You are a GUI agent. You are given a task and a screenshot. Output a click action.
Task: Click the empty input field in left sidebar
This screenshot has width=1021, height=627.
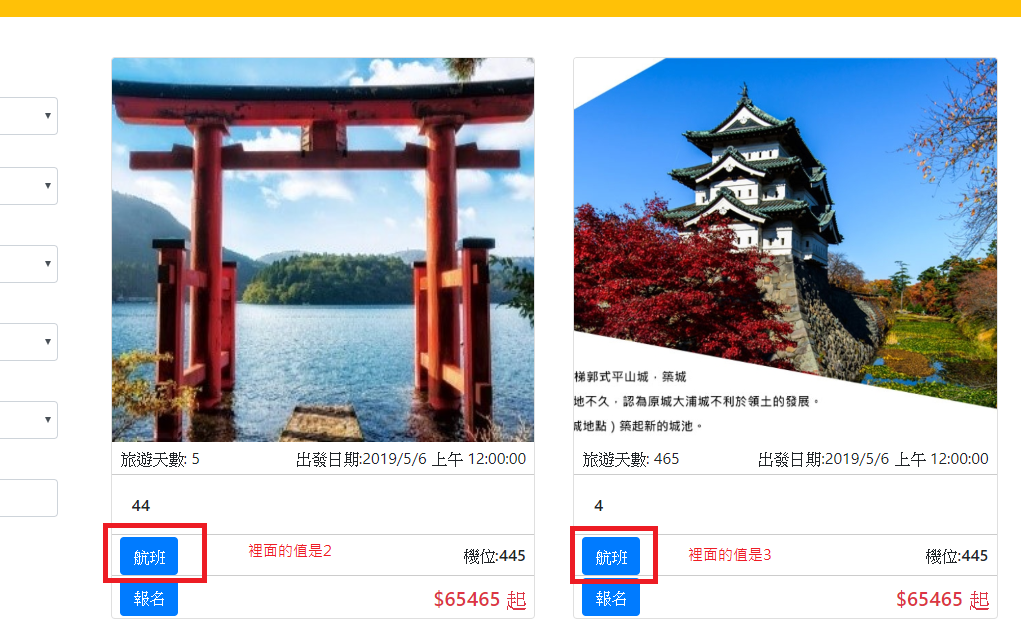pos(29,498)
